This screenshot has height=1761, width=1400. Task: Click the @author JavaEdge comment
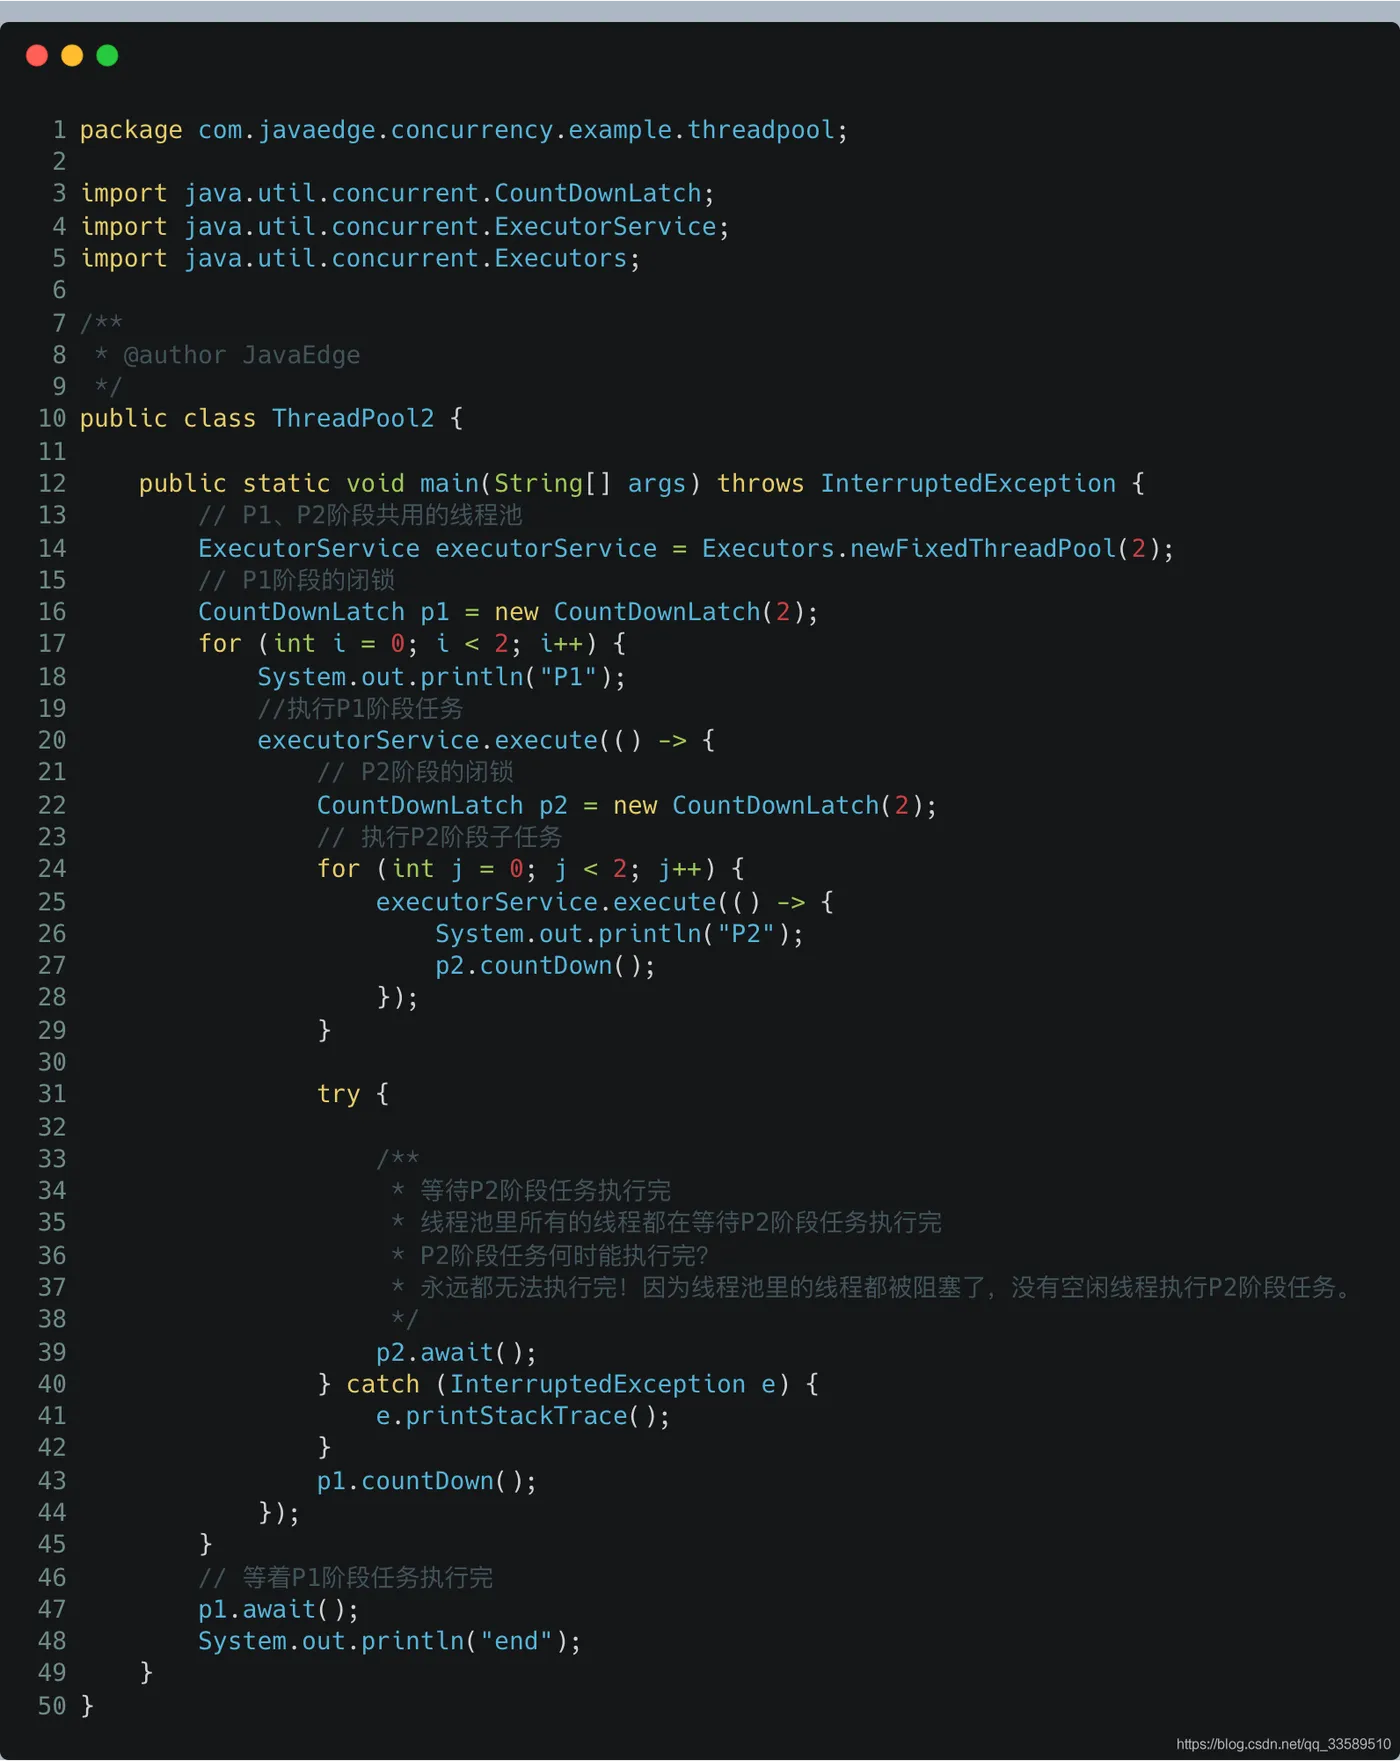(x=241, y=355)
